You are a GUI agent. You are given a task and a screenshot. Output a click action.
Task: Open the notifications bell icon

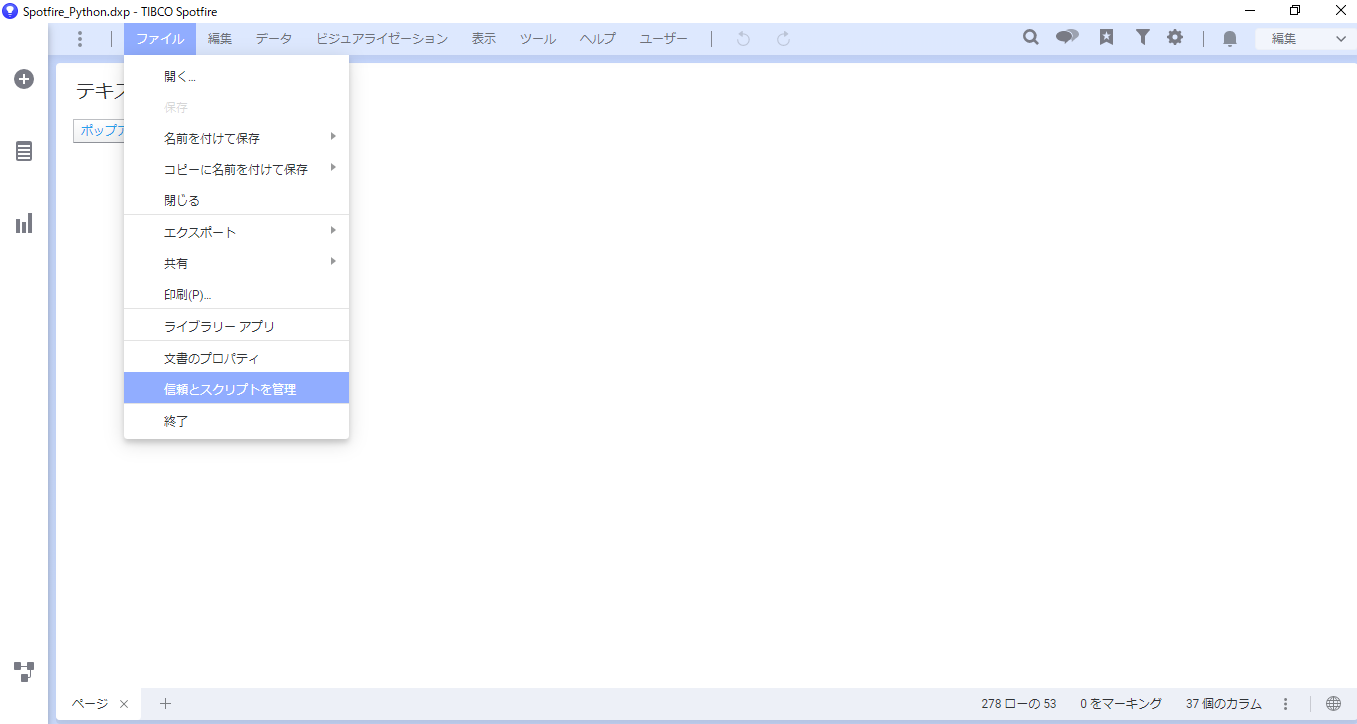click(x=1230, y=39)
